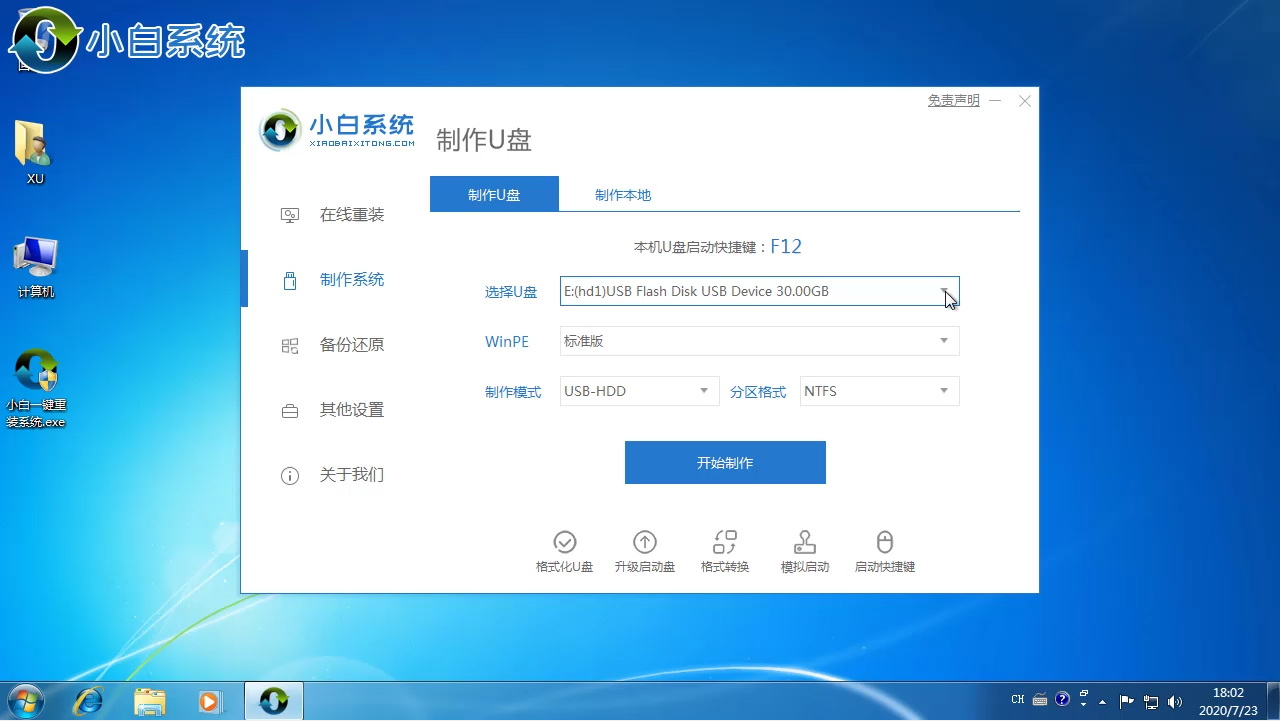Click the 小白系统 taskbar button
Screen dimensions: 1280x721
click(x=273, y=701)
